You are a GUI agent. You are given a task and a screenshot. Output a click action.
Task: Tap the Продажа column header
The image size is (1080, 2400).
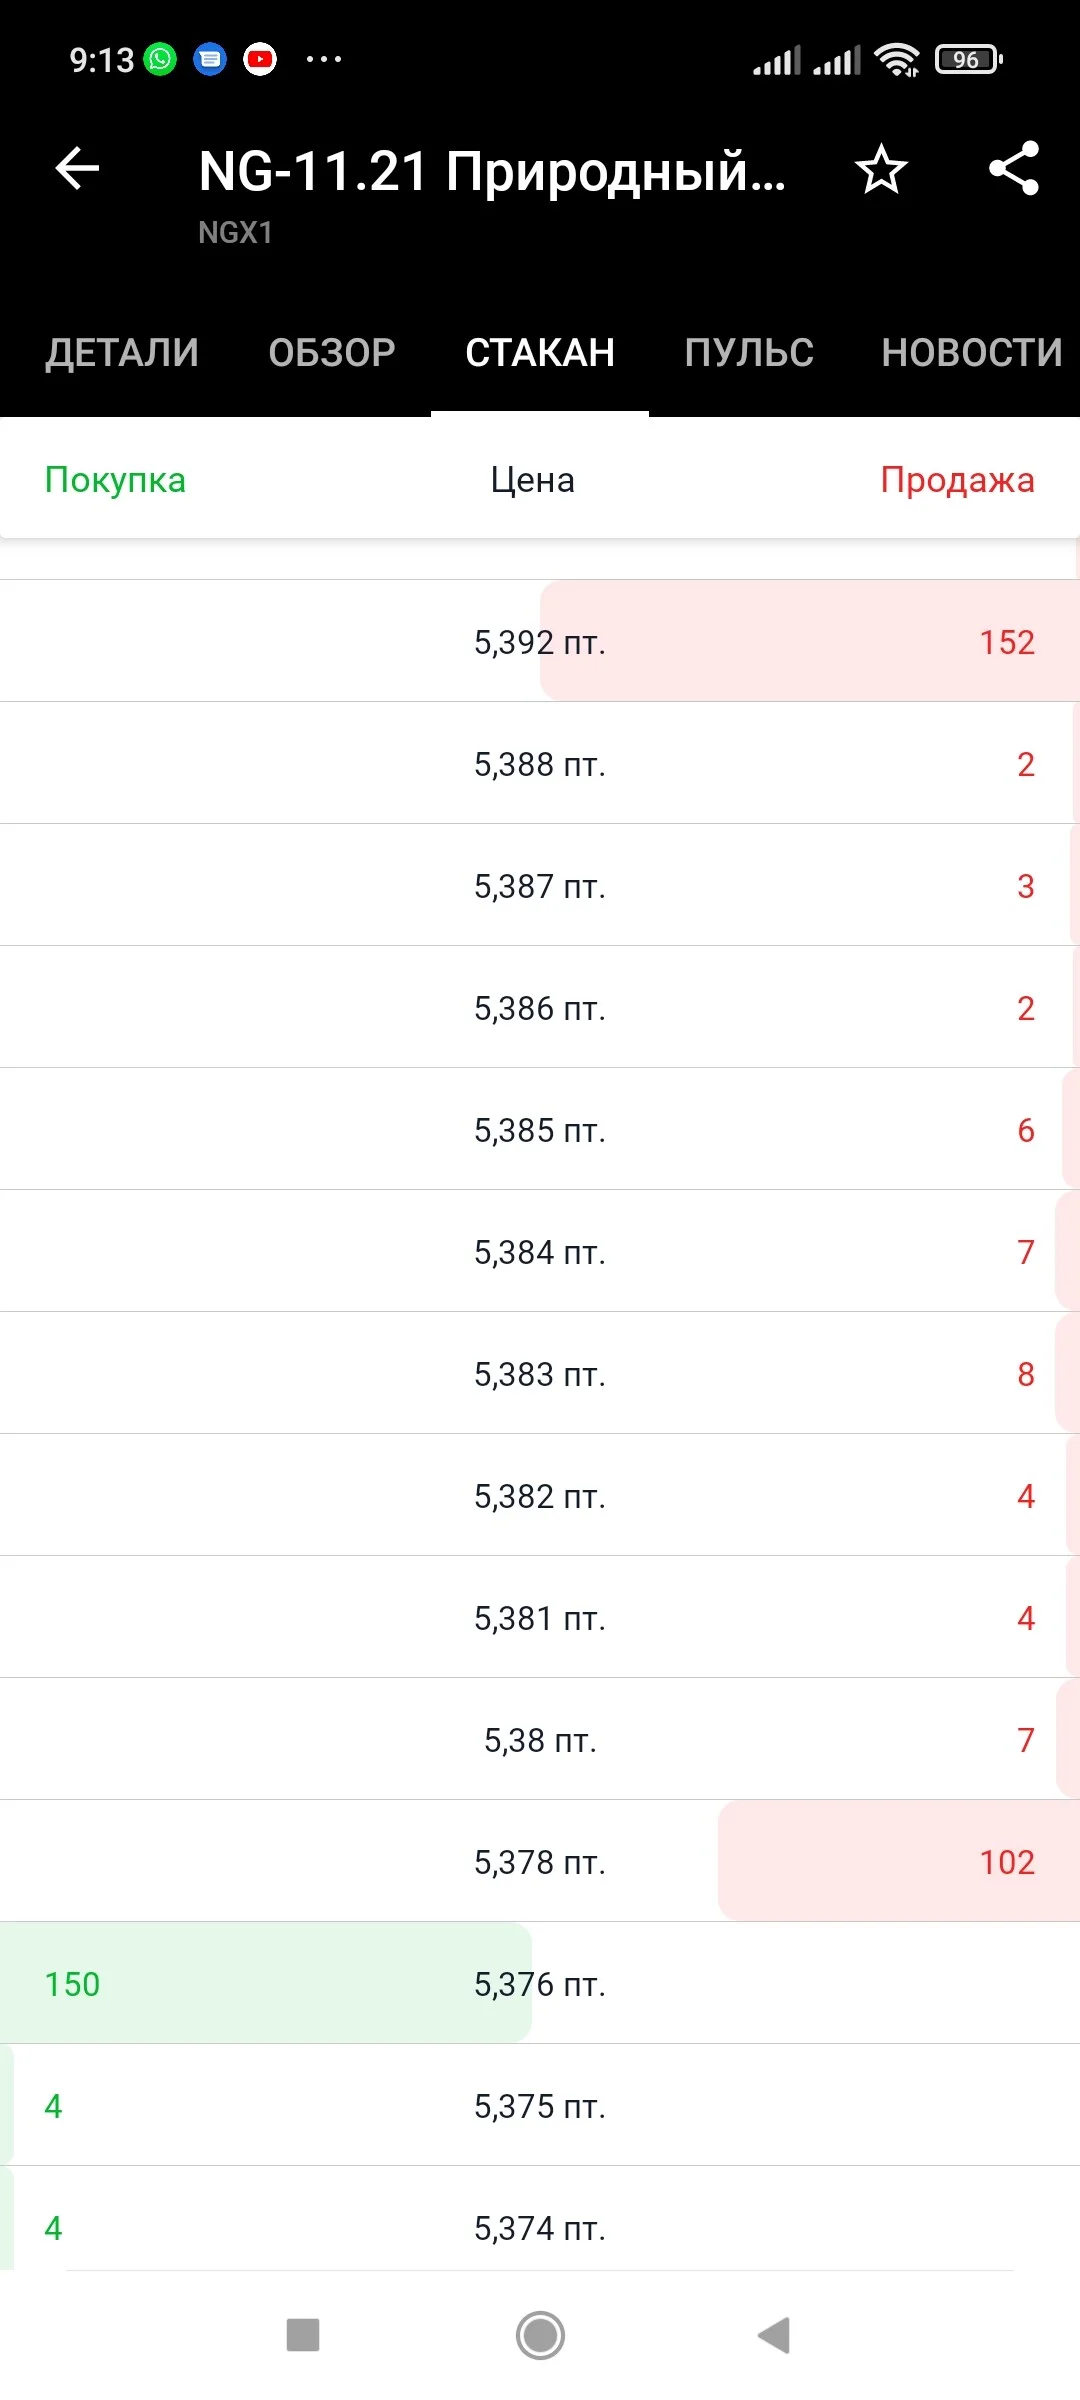(957, 480)
